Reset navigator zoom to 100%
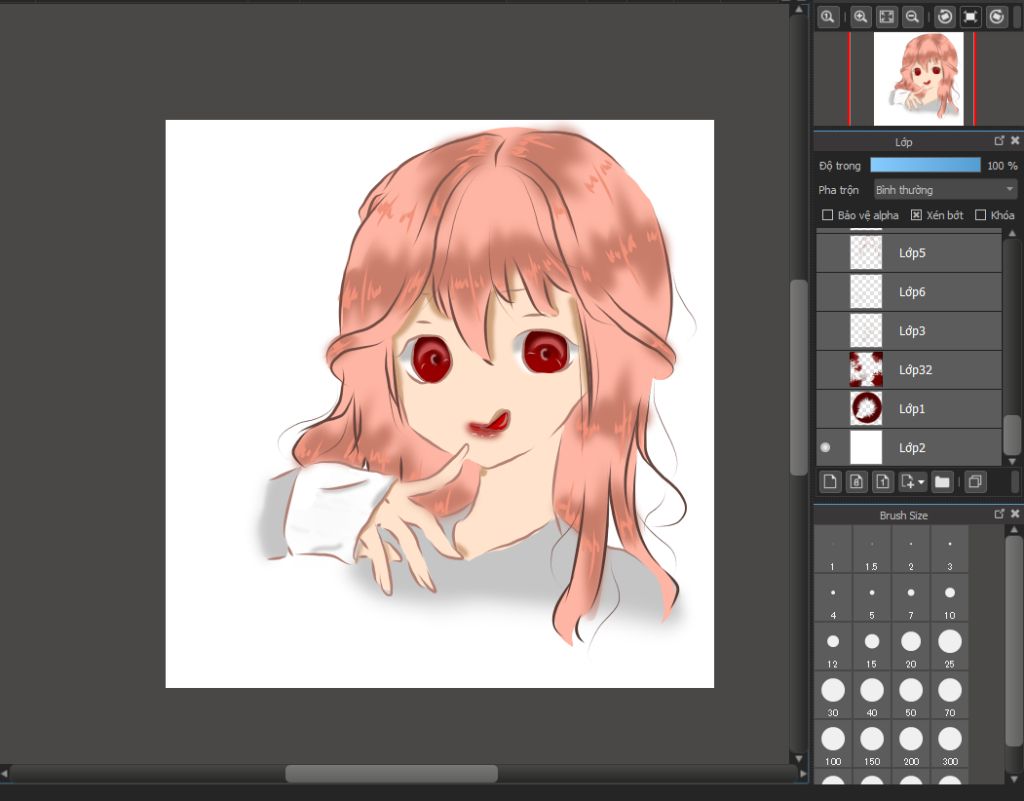Image resolution: width=1024 pixels, height=801 pixels. coord(828,17)
